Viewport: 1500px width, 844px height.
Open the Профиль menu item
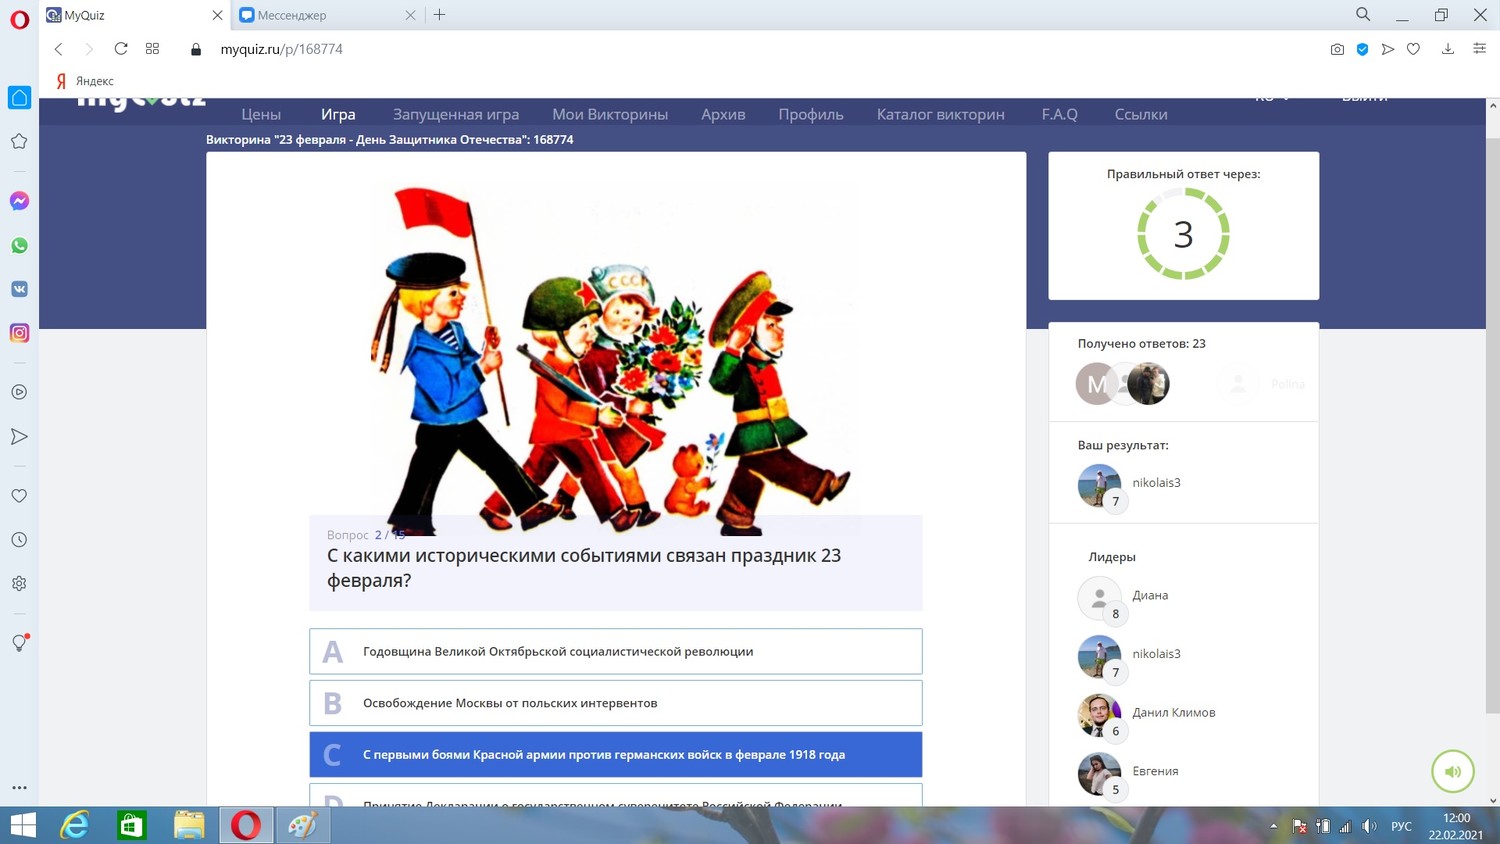pos(811,114)
